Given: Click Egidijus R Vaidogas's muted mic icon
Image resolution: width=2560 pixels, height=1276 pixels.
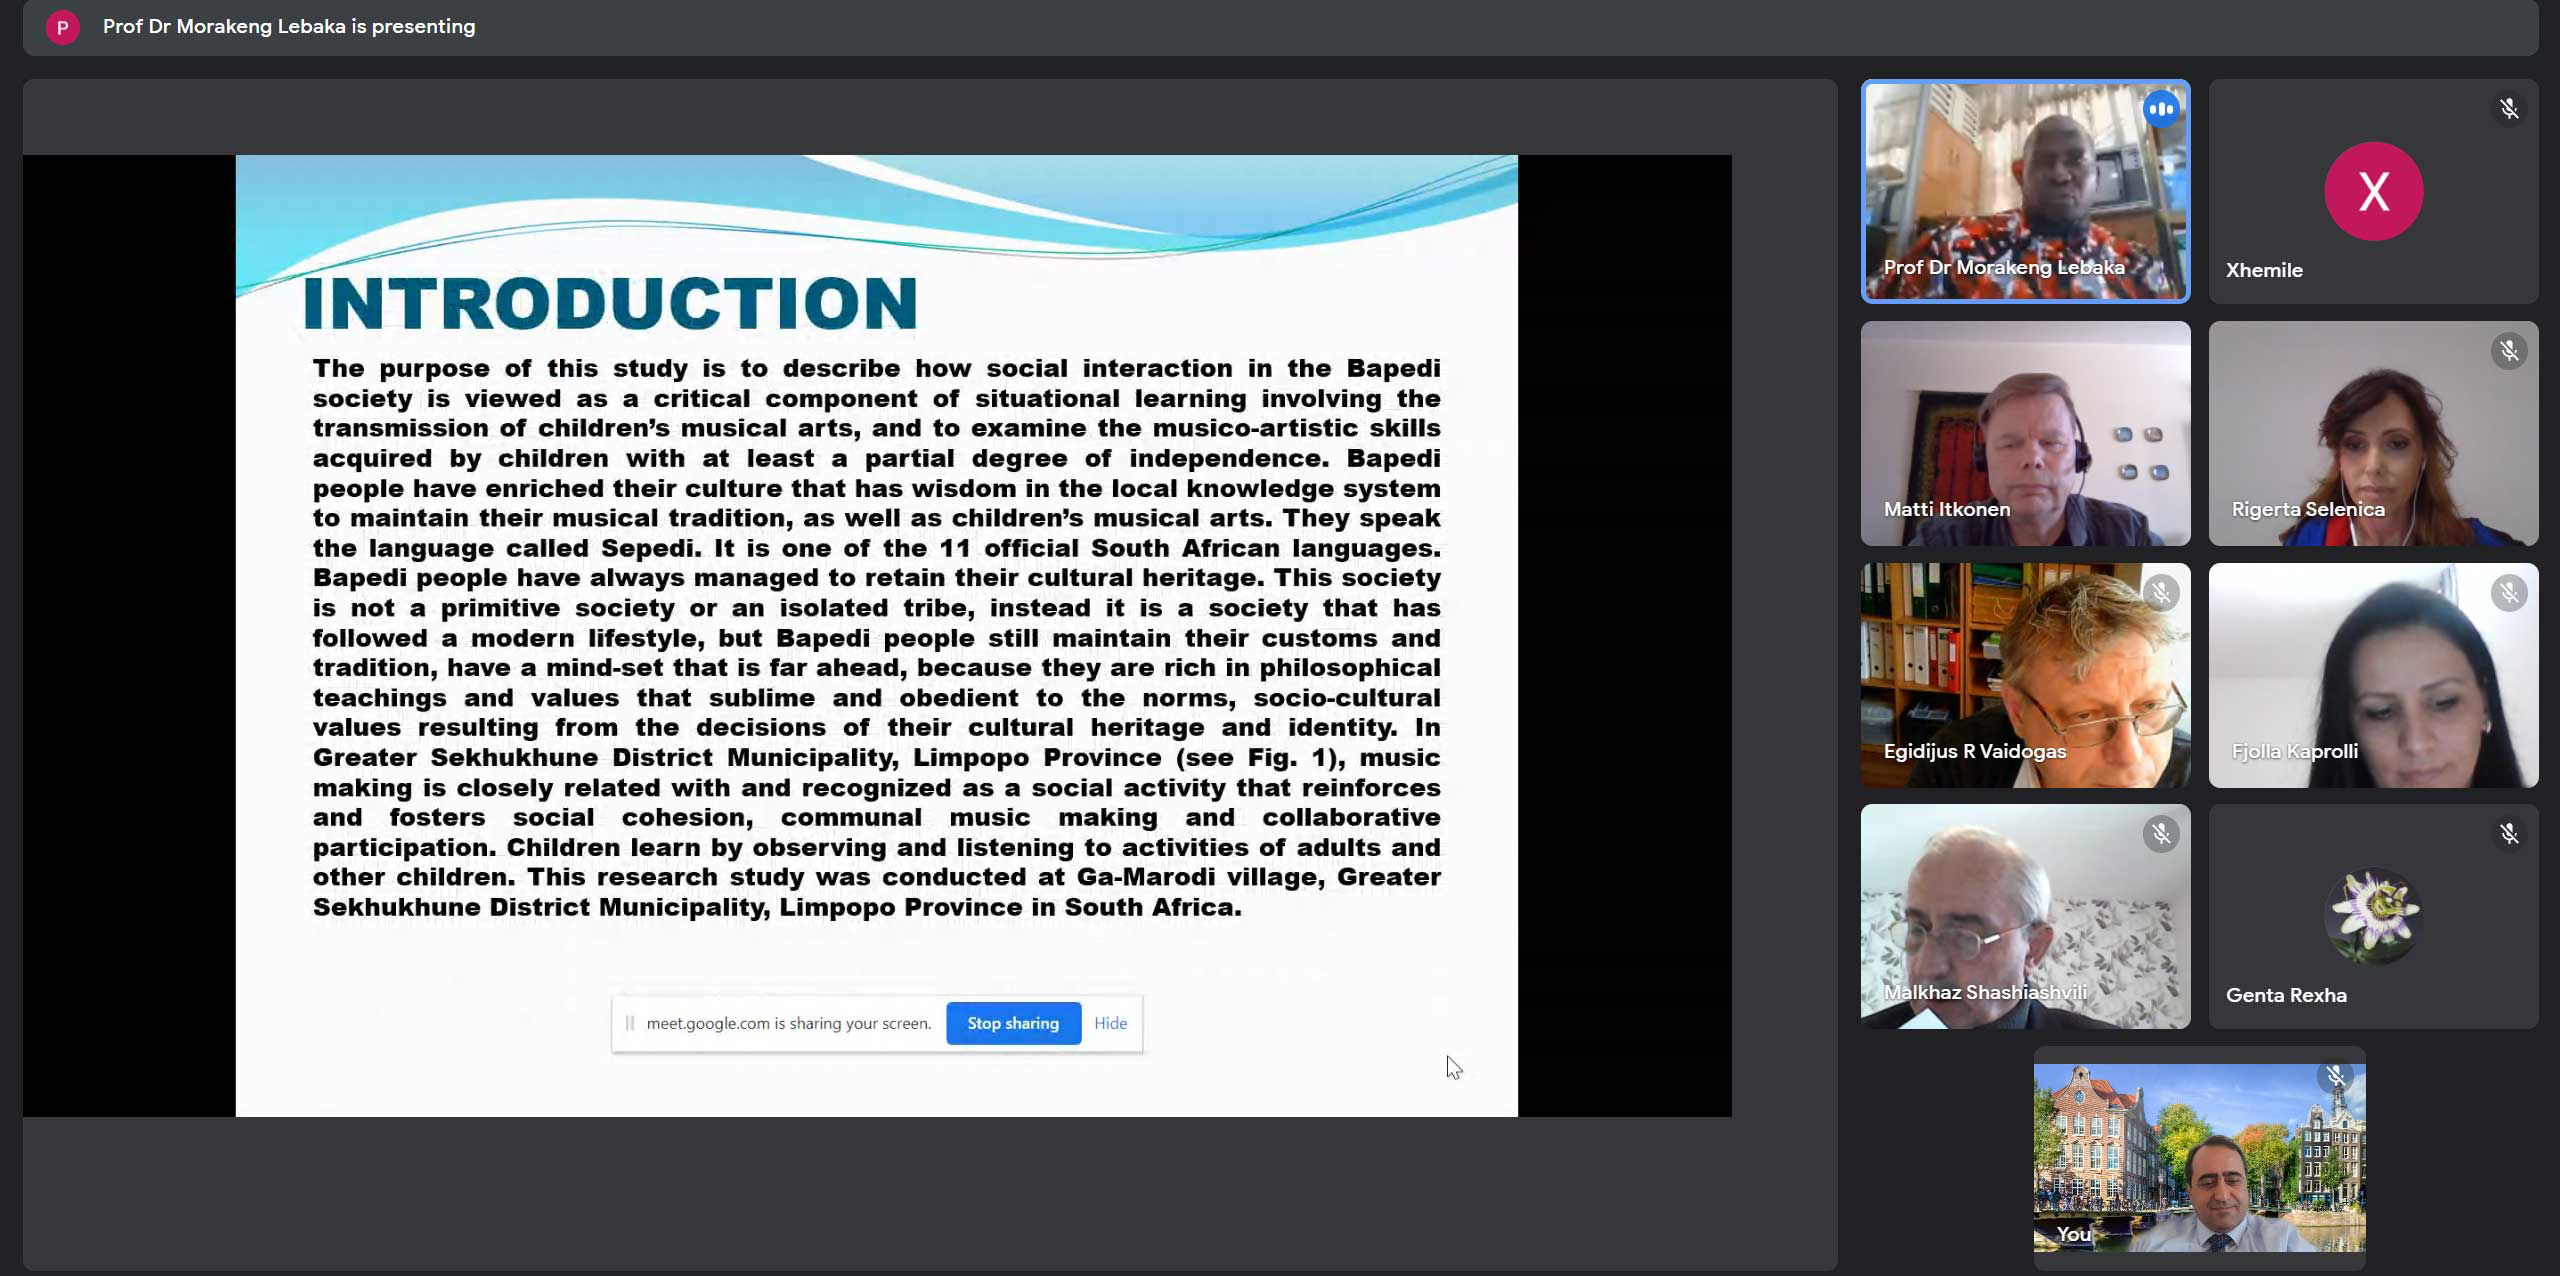Looking at the screenshot, I should (x=2160, y=593).
